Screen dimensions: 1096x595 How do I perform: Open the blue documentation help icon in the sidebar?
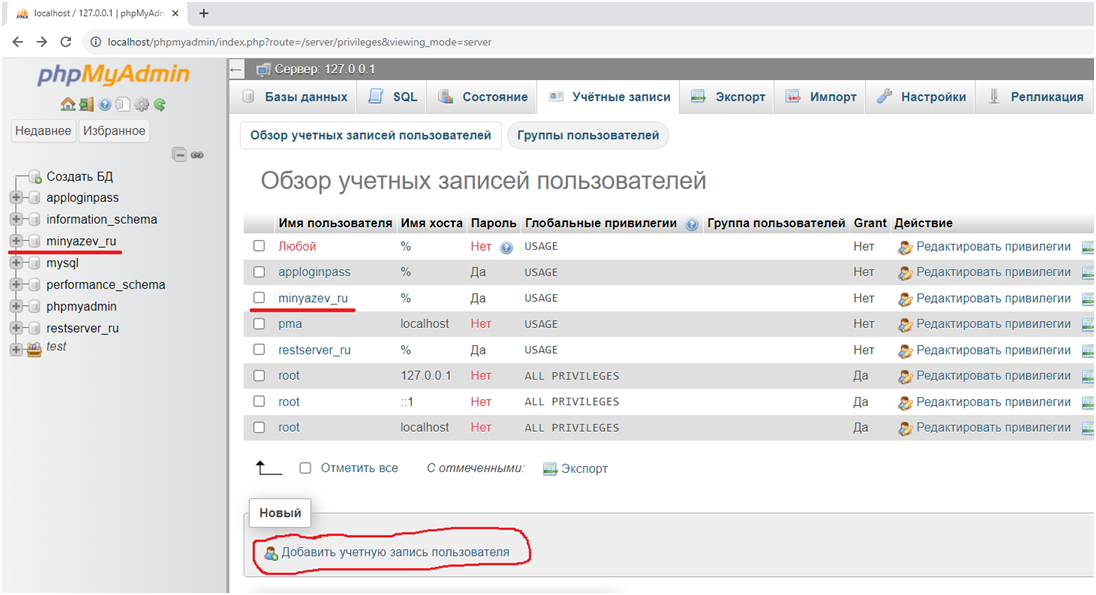(x=104, y=104)
